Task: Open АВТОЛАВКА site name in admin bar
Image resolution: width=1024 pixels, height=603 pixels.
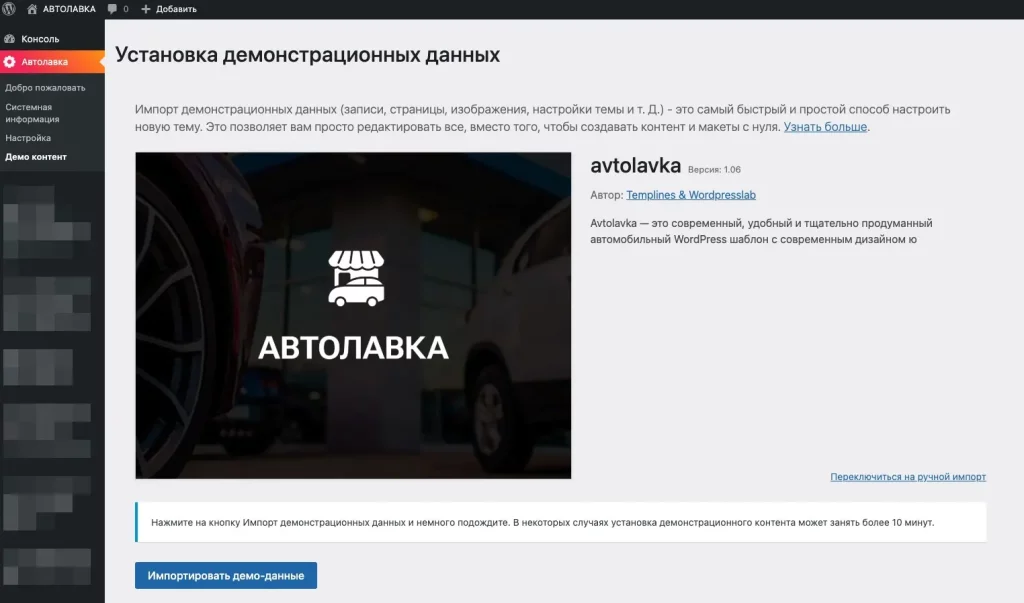Action: (x=69, y=9)
